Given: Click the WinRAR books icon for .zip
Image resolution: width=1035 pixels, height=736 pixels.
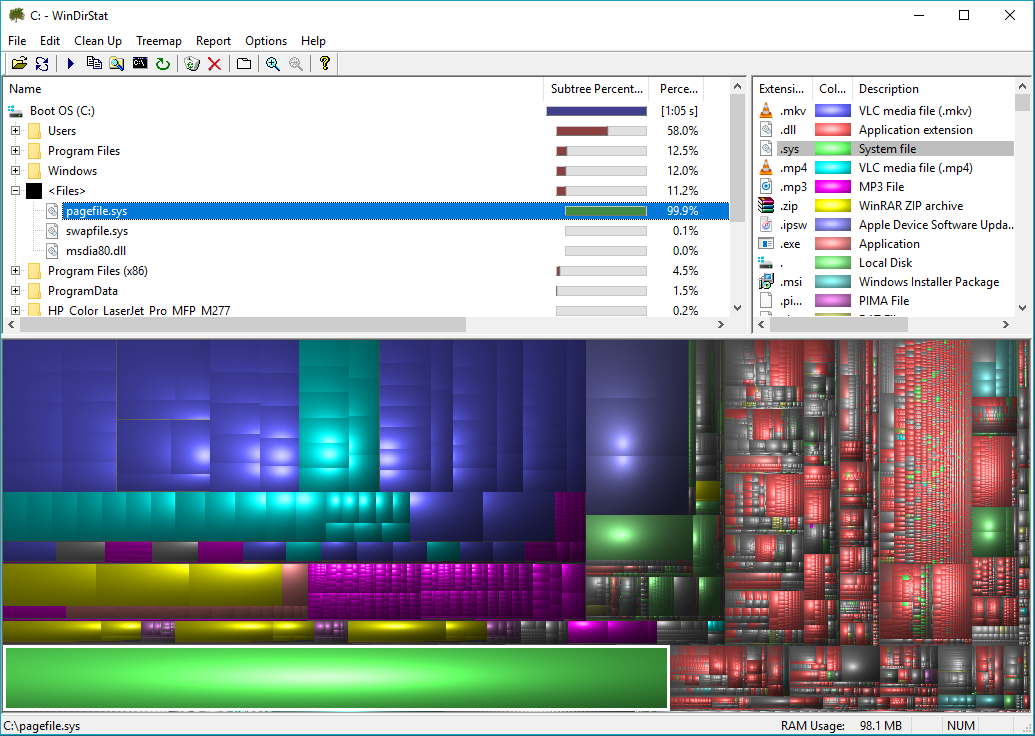Looking at the screenshot, I should 766,205.
